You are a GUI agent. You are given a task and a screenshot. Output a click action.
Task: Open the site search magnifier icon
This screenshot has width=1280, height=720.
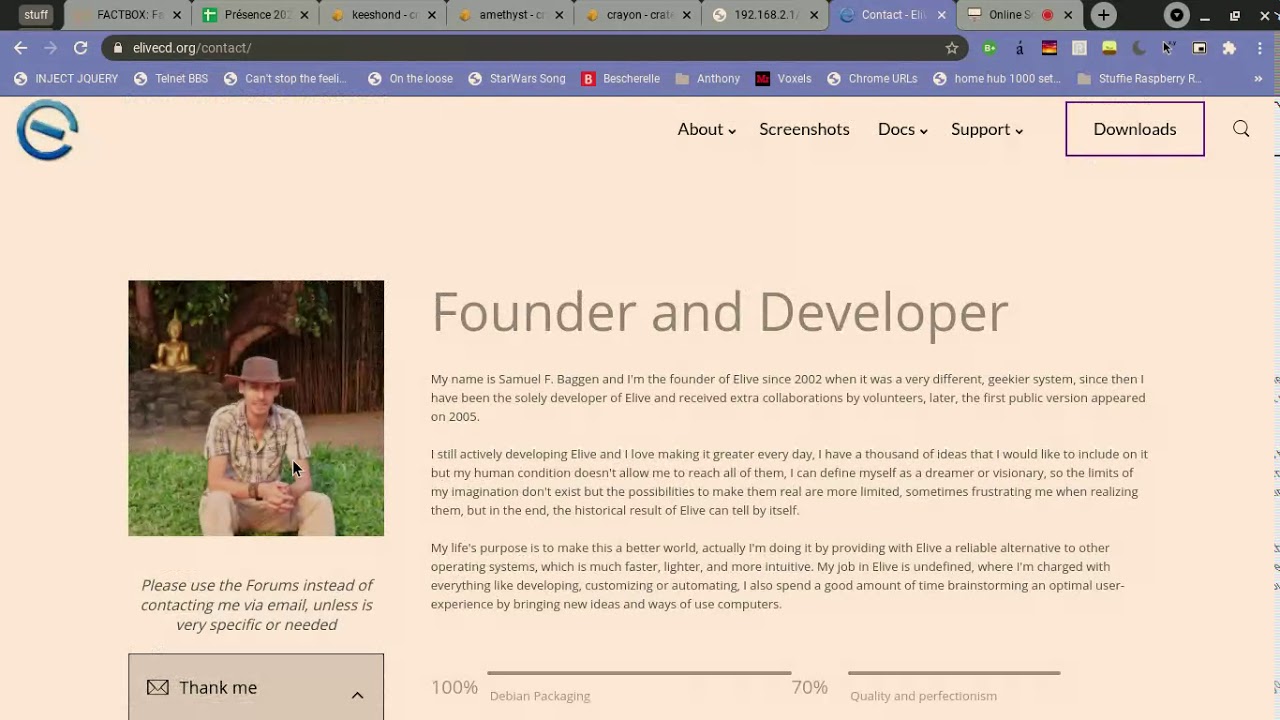pyautogui.click(x=1241, y=129)
